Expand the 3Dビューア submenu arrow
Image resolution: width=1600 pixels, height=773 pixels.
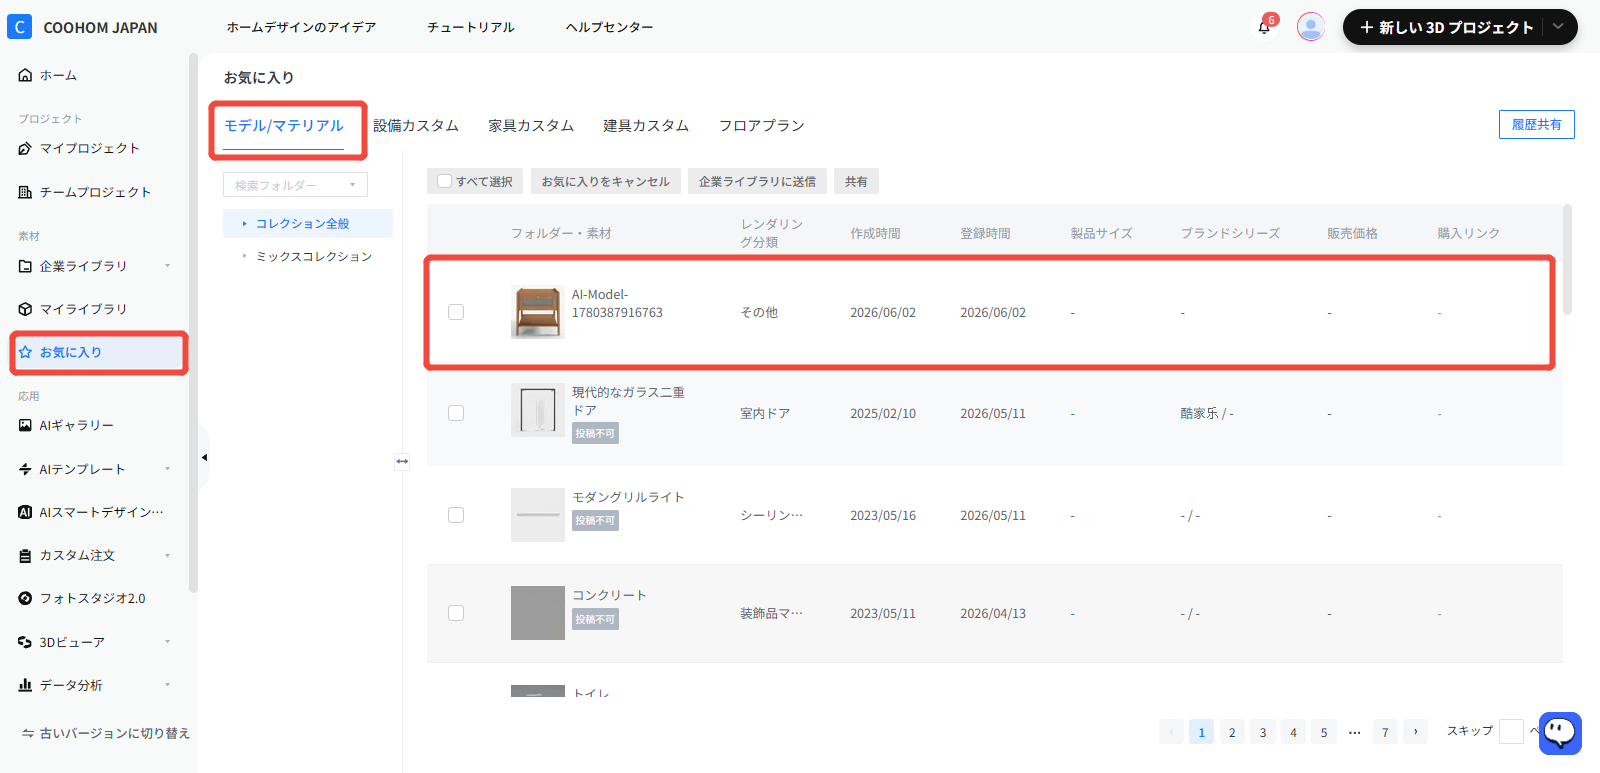[167, 642]
